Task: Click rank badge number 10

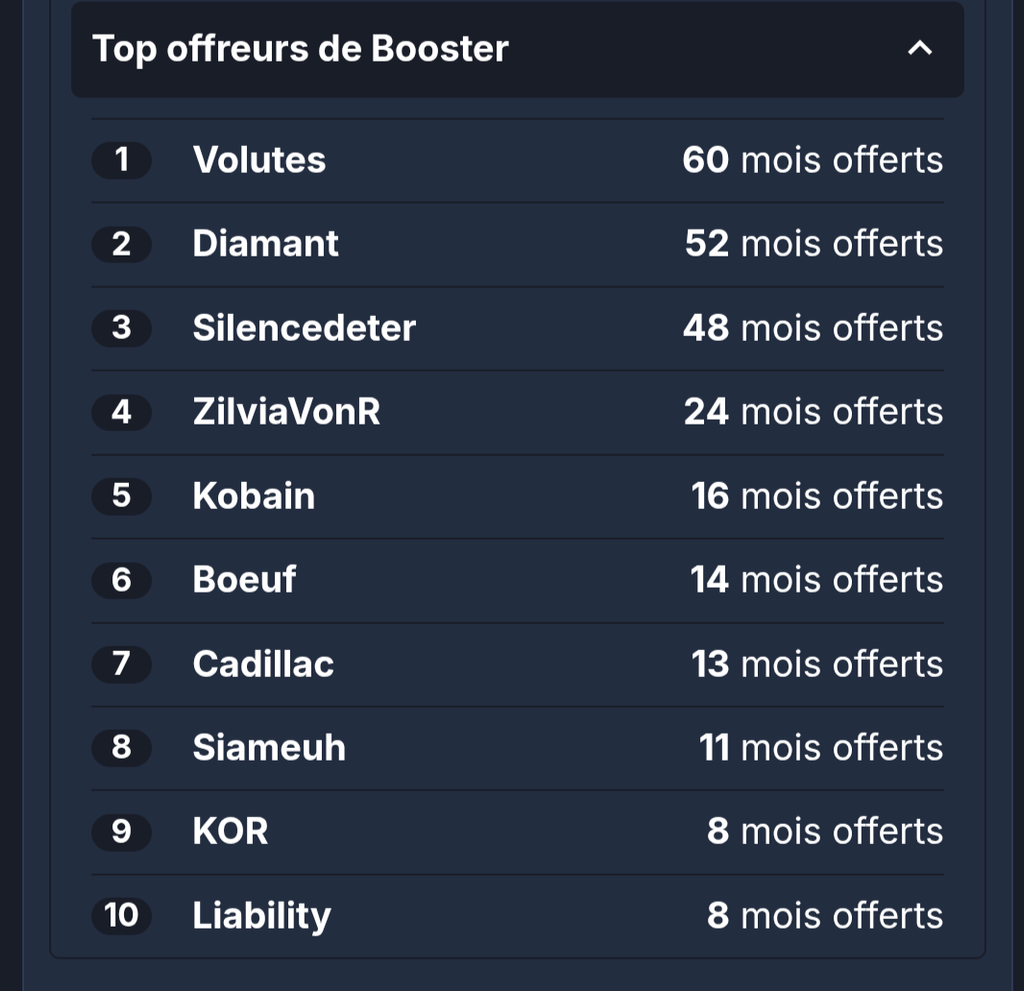Action: point(121,915)
